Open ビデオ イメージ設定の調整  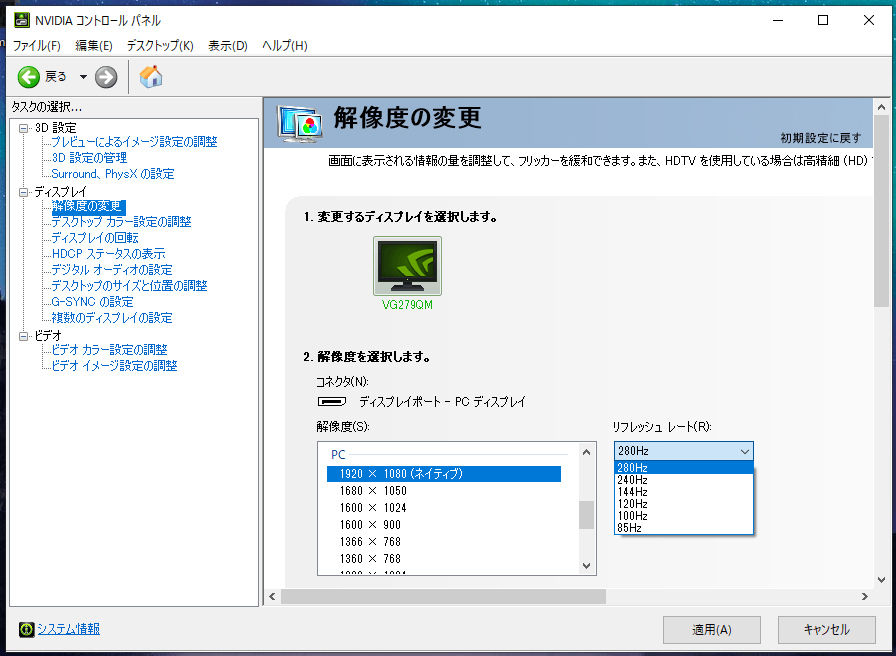(x=114, y=366)
